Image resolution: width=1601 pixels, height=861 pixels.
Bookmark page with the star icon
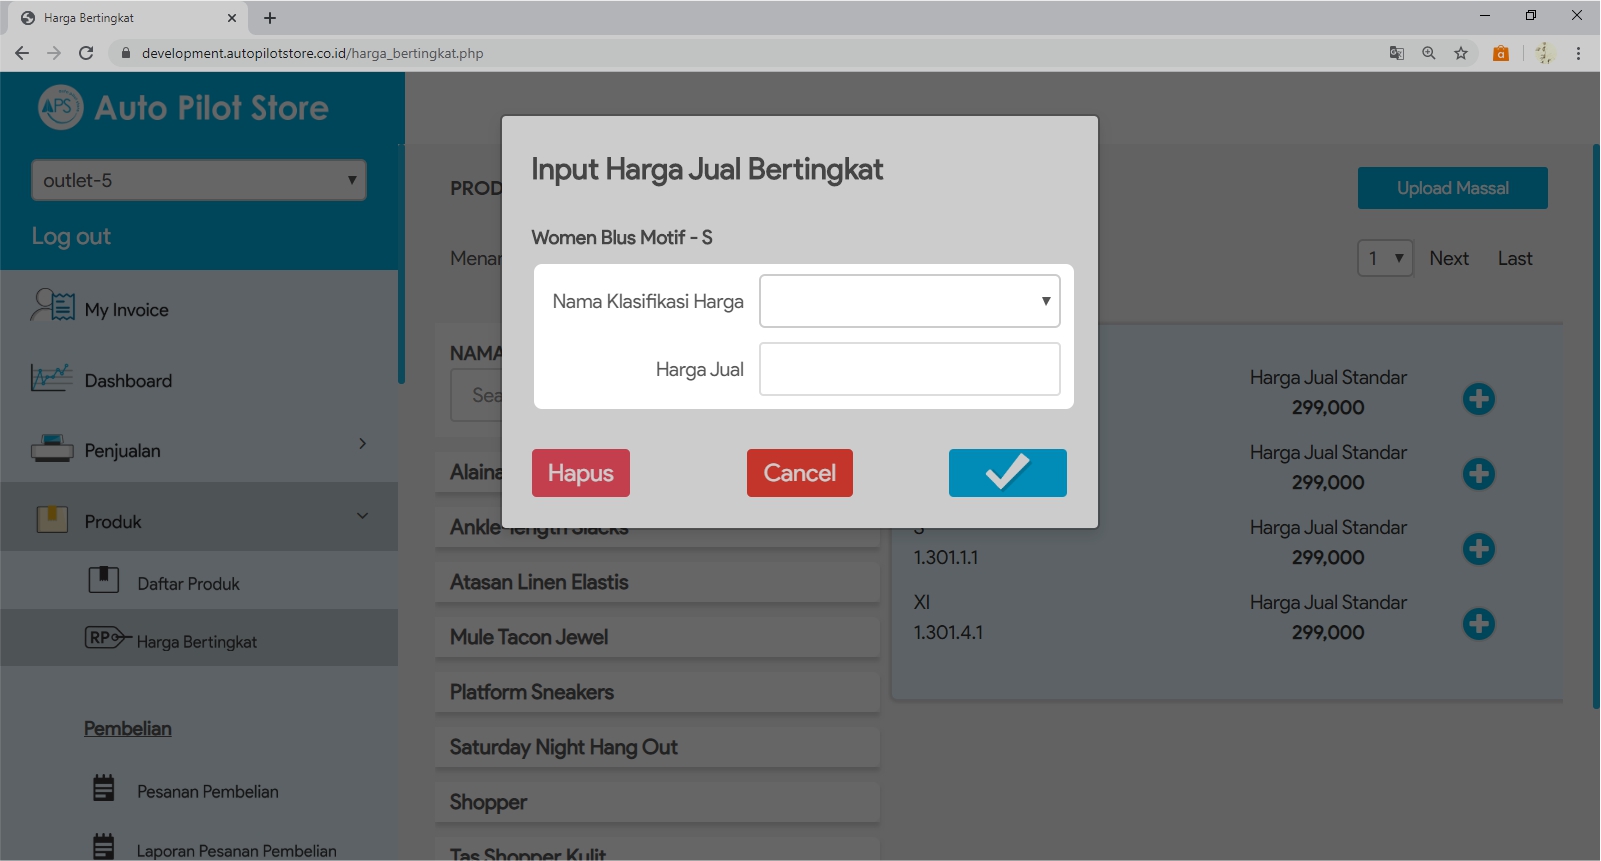pyautogui.click(x=1461, y=53)
